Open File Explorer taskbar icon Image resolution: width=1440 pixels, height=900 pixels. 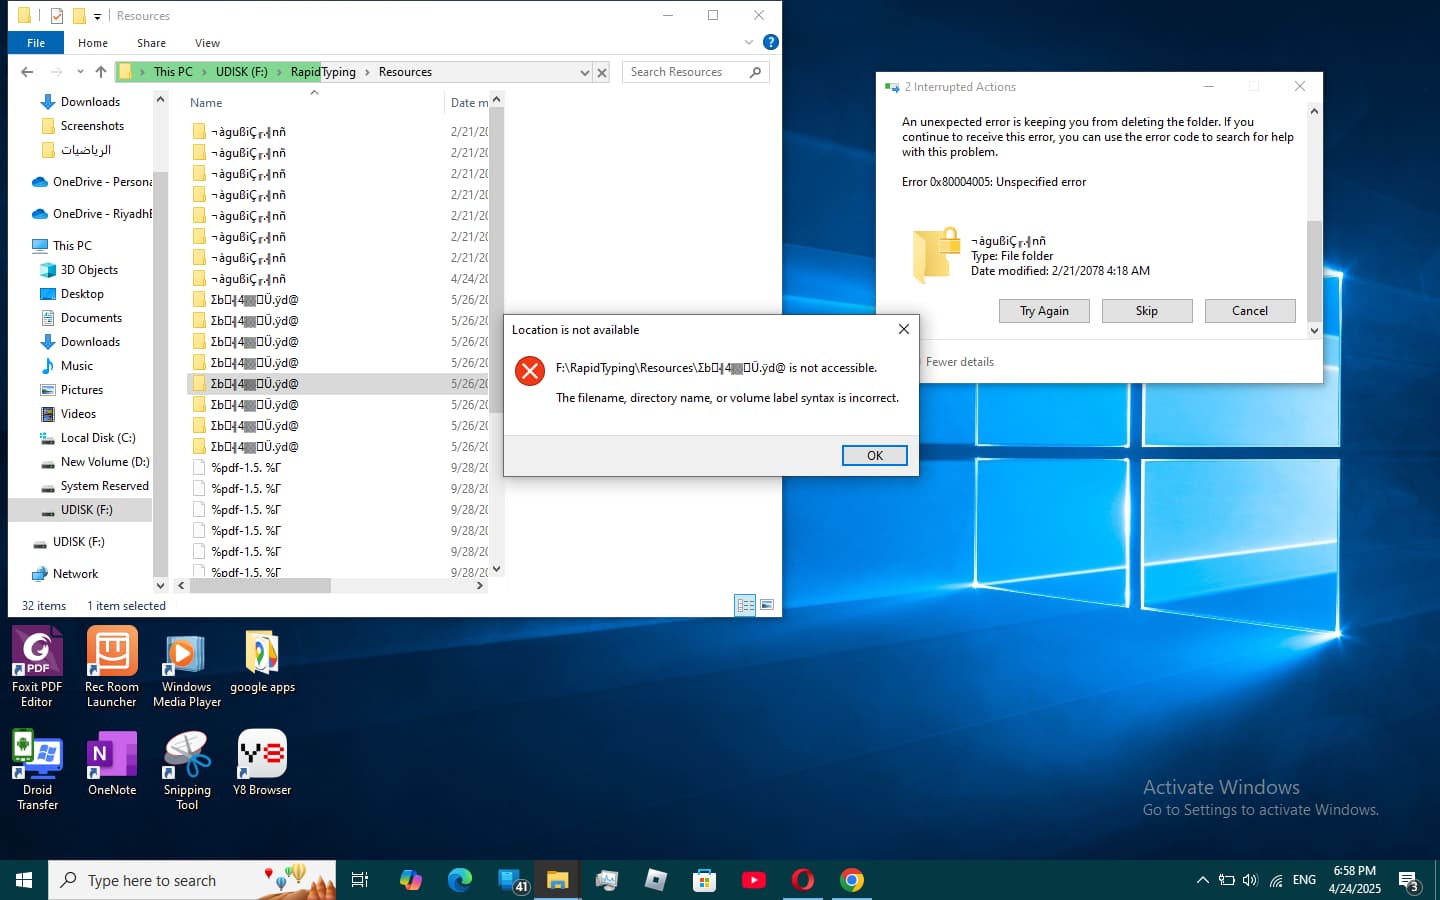pyautogui.click(x=557, y=880)
